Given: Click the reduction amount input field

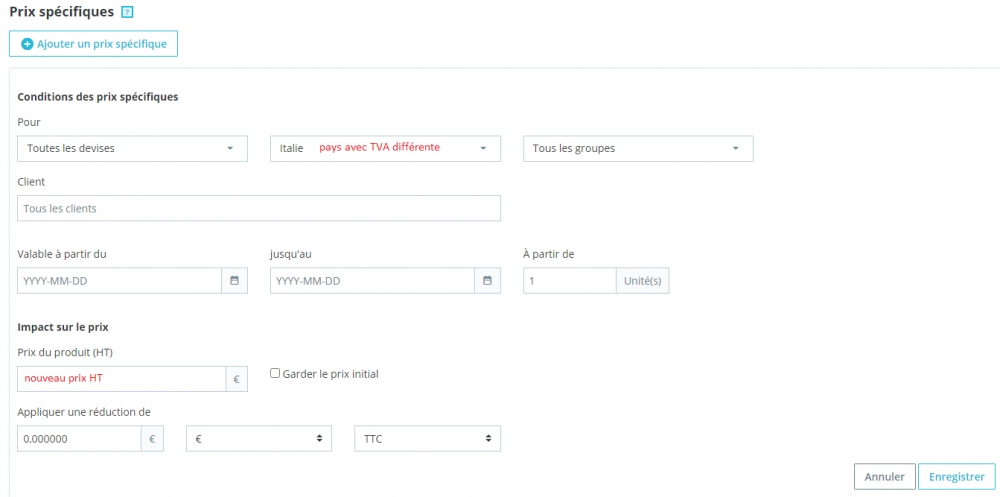Looking at the screenshot, I should (79, 438).
